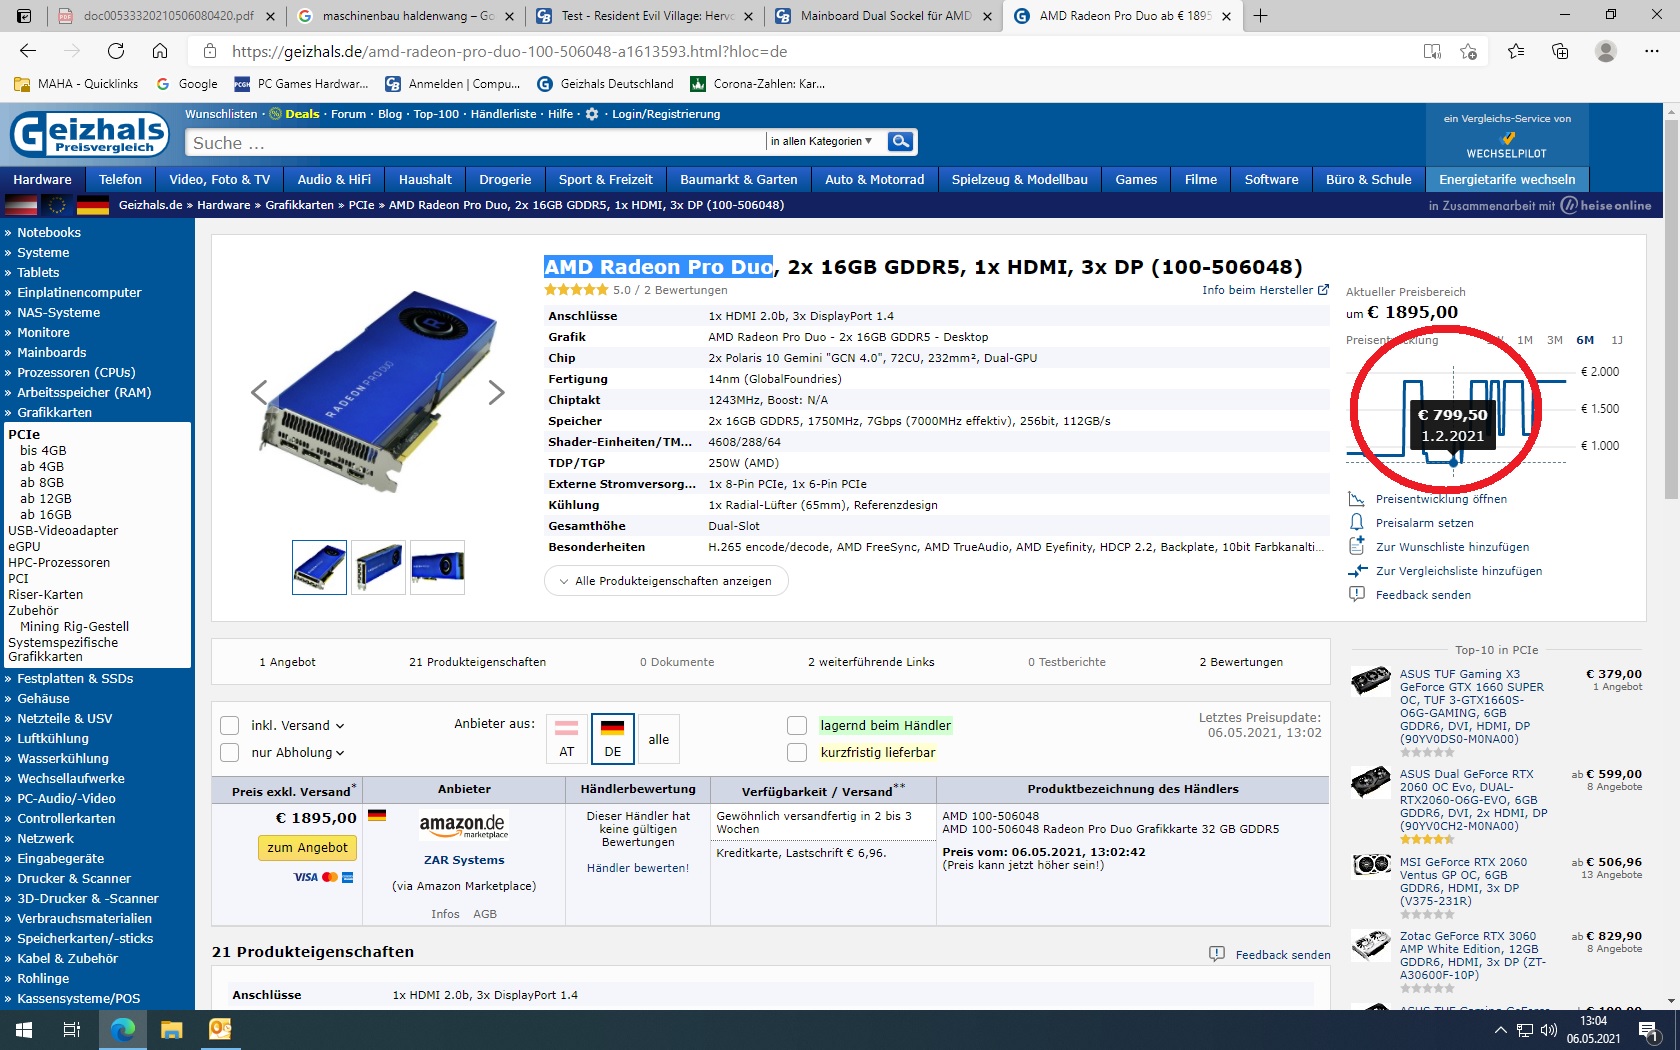Click the price history chart
The height and width of the screenshot is (1050, 1680).
(x=1456, y=417)
